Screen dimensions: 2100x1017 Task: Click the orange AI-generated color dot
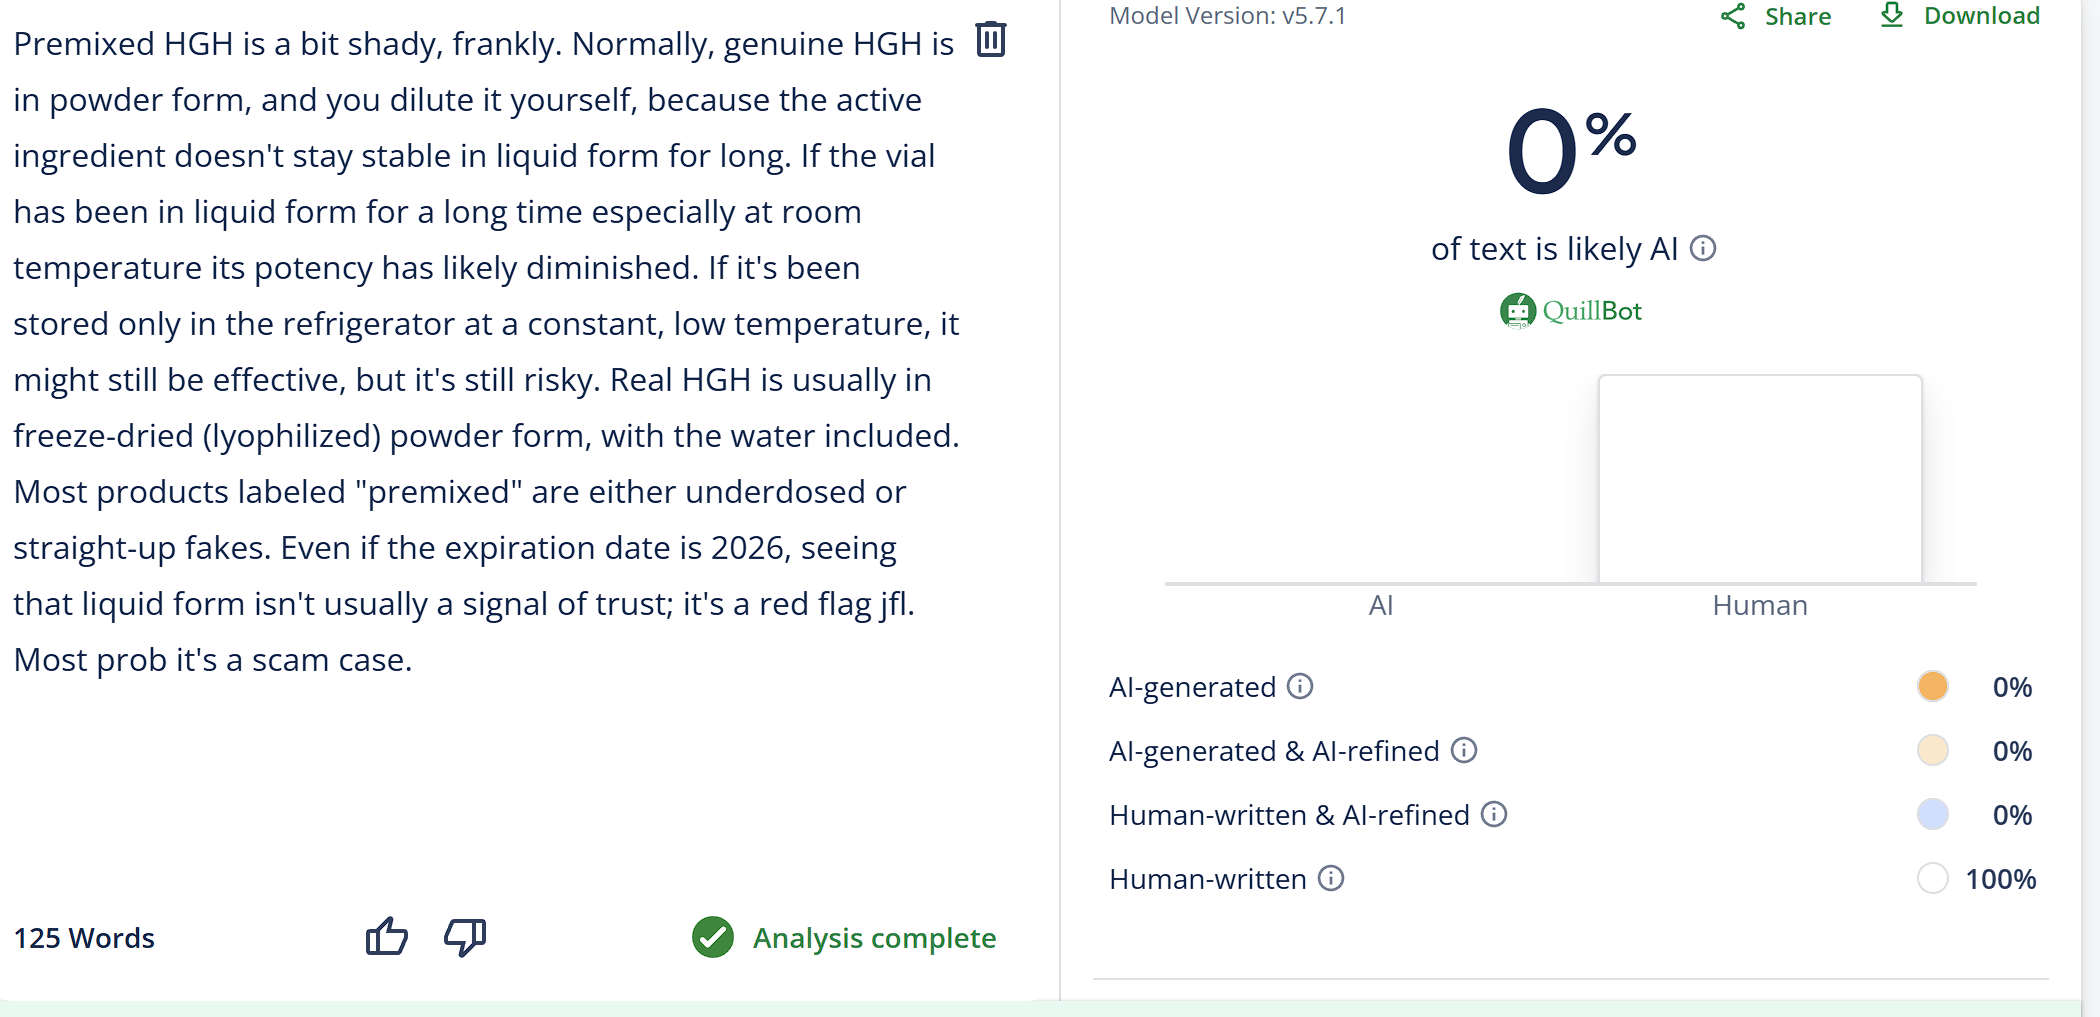1932,686
